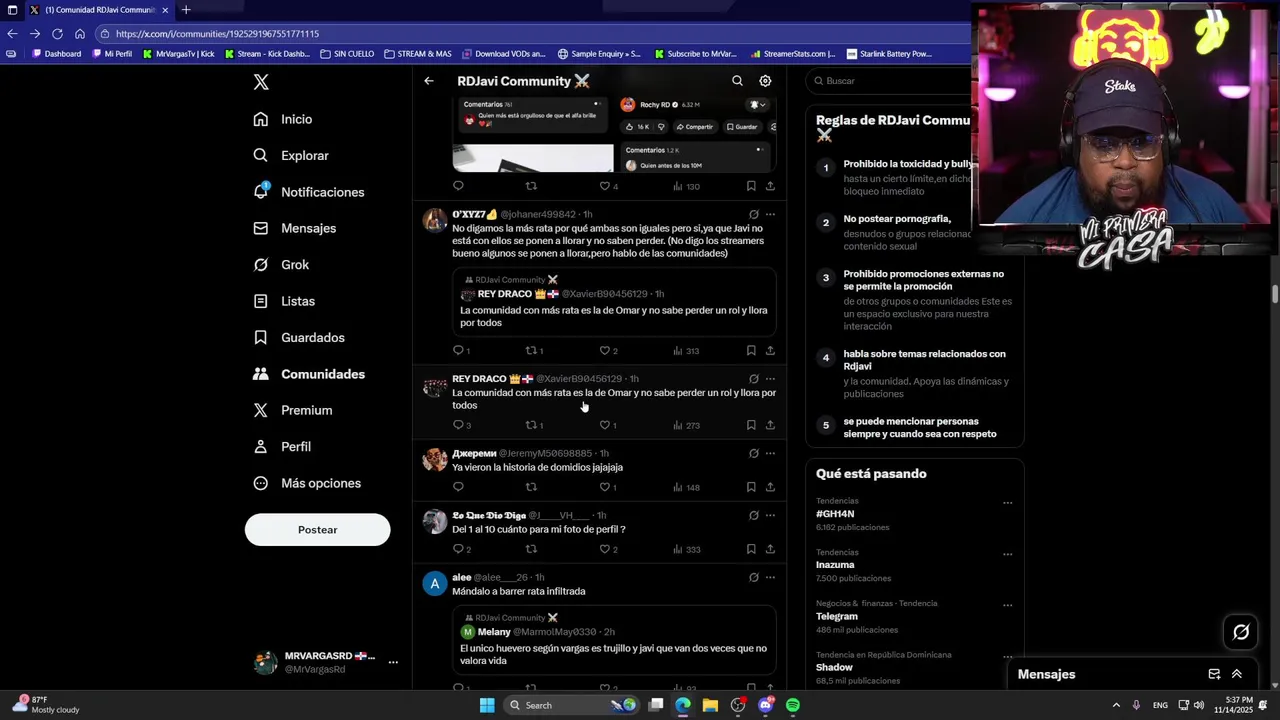Open more options on REY DRACO post

(770, 379)
